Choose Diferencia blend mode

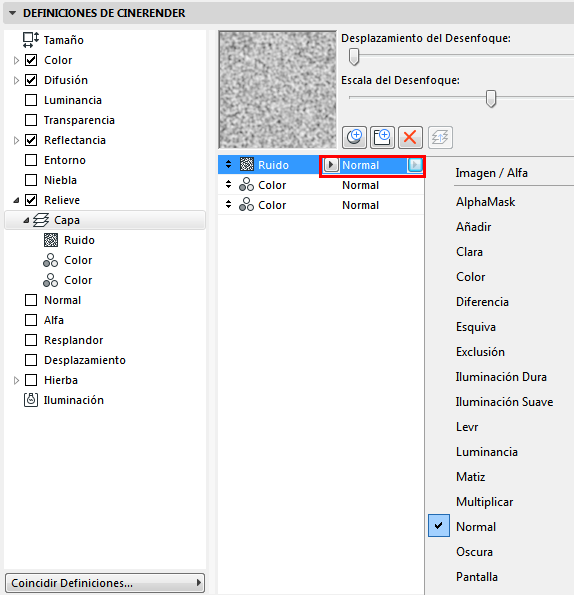pyautogui.click(x=482, y=302)
